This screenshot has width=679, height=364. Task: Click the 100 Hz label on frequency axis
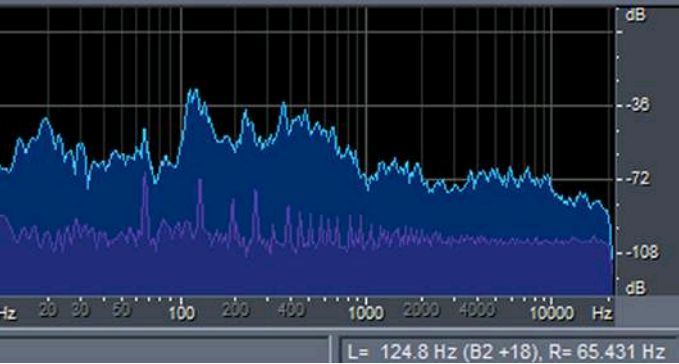[x=181, y=313]
